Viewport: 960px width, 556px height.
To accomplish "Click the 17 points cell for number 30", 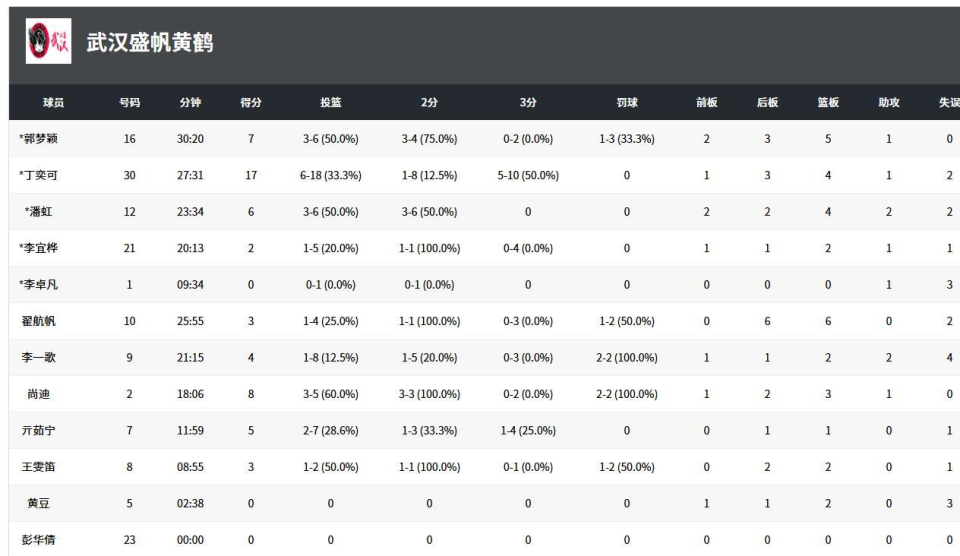I will point(251,175).
